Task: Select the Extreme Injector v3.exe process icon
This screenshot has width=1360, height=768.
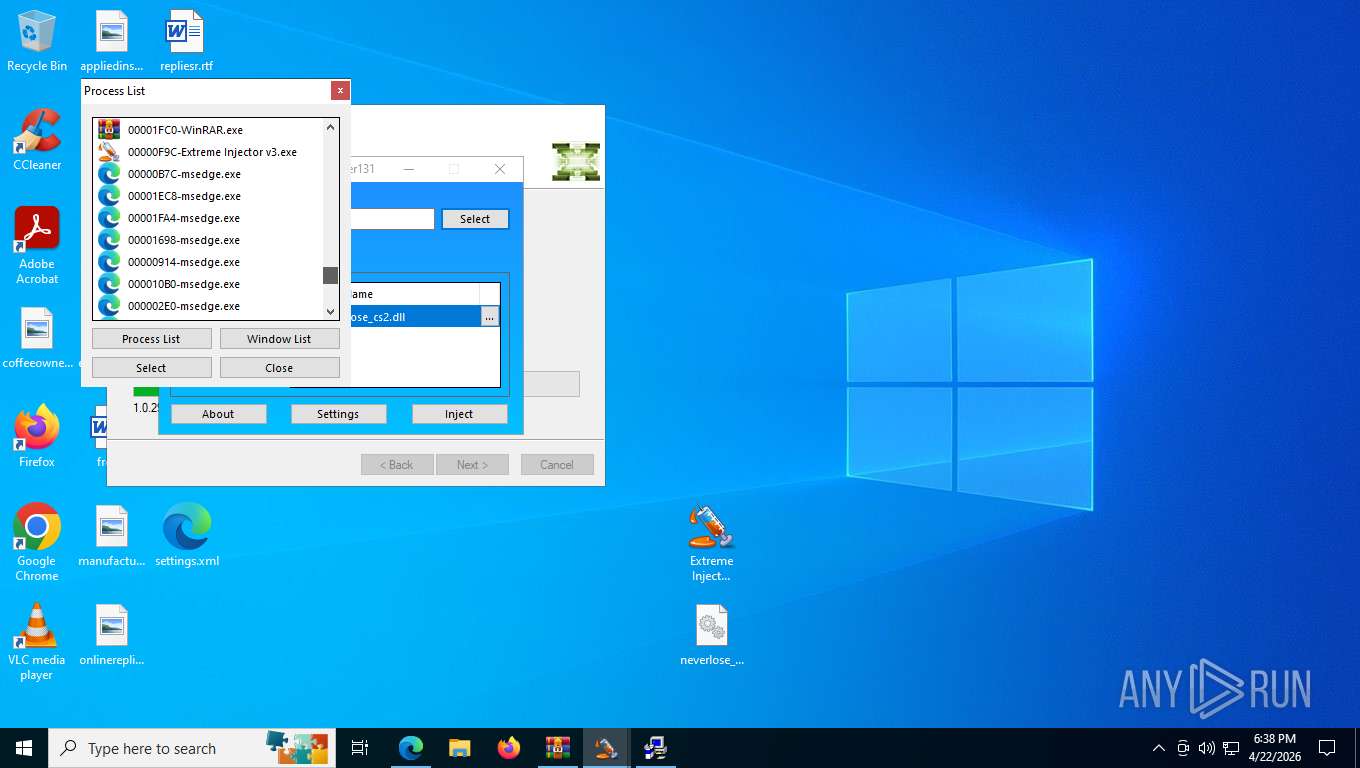Action: 109,152
